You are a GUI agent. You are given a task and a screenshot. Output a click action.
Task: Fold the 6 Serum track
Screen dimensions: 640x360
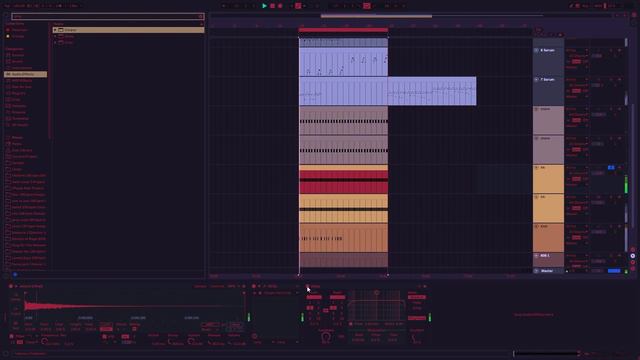point(536,50)
